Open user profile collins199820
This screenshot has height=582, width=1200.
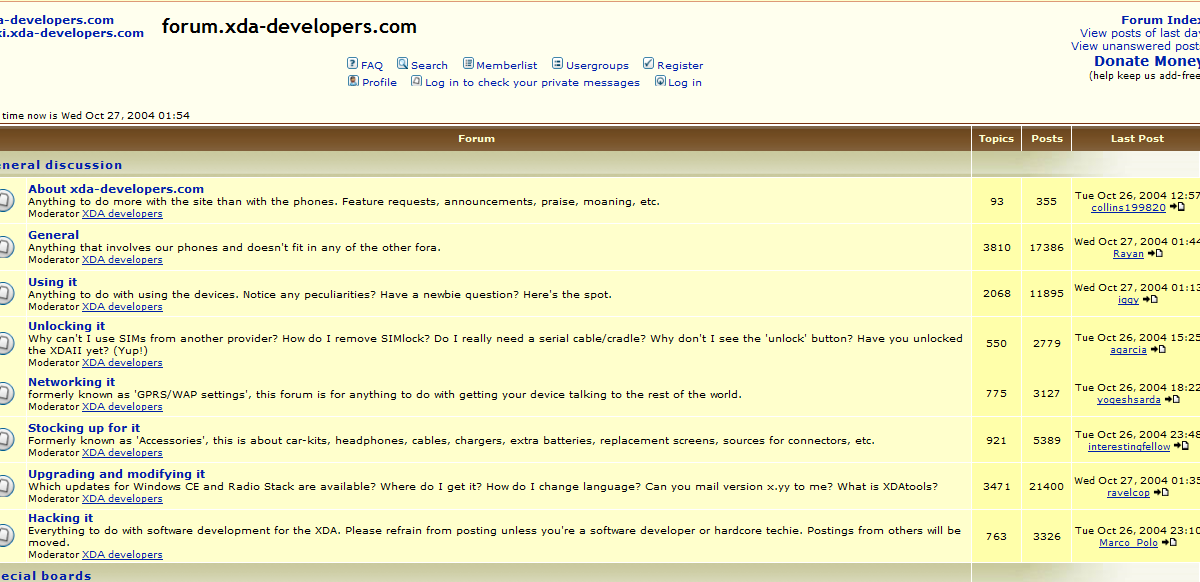click(x=1128, y=208)
